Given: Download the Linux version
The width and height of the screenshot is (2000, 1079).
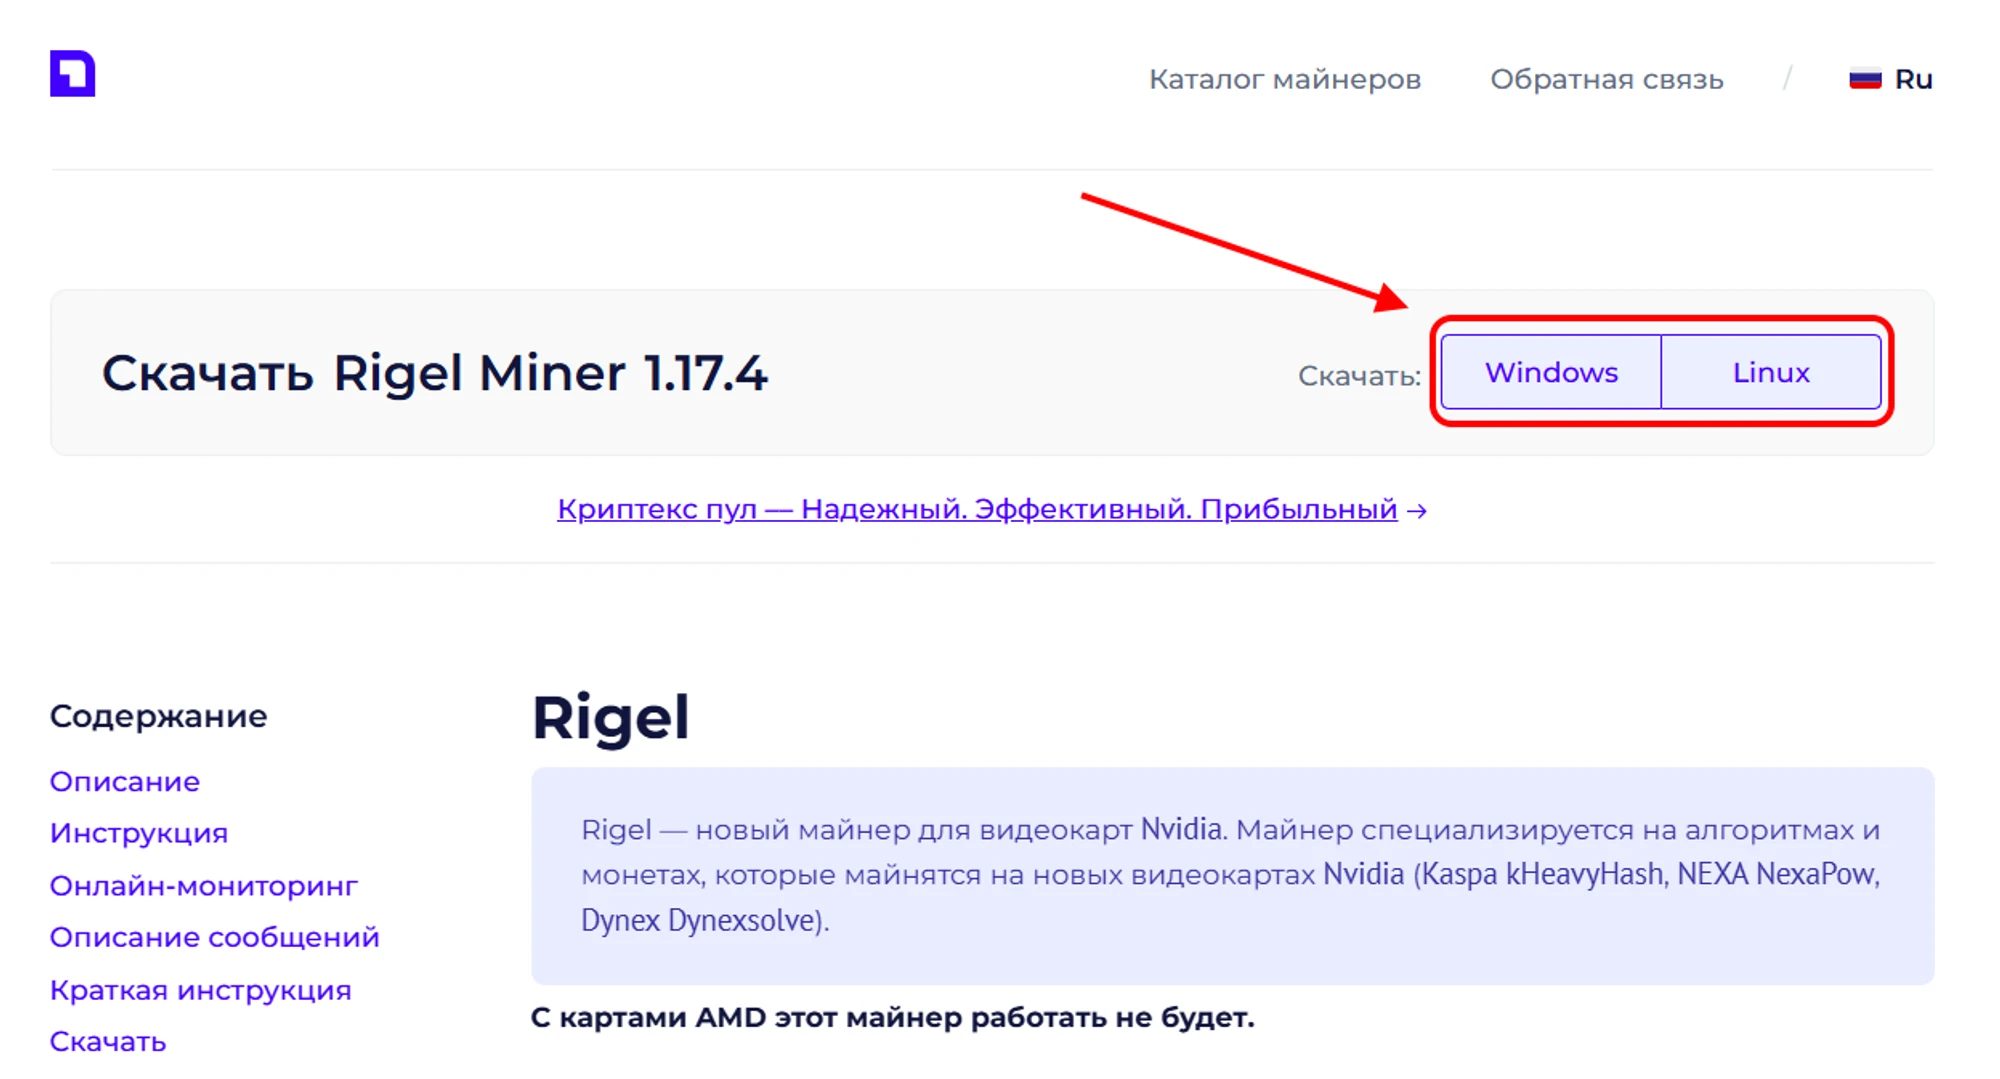Looking at the screenshot, I should [x=1771, y=372].
